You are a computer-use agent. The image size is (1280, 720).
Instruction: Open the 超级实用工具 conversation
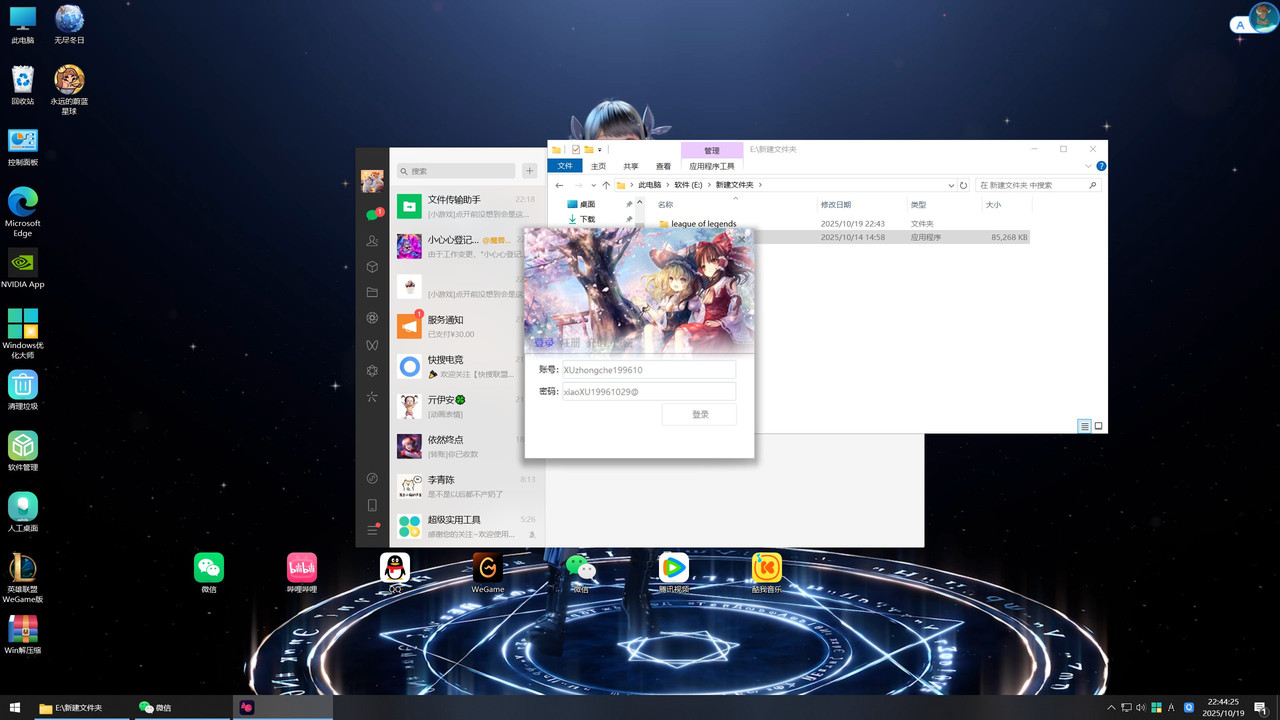[x=467, y=527]
